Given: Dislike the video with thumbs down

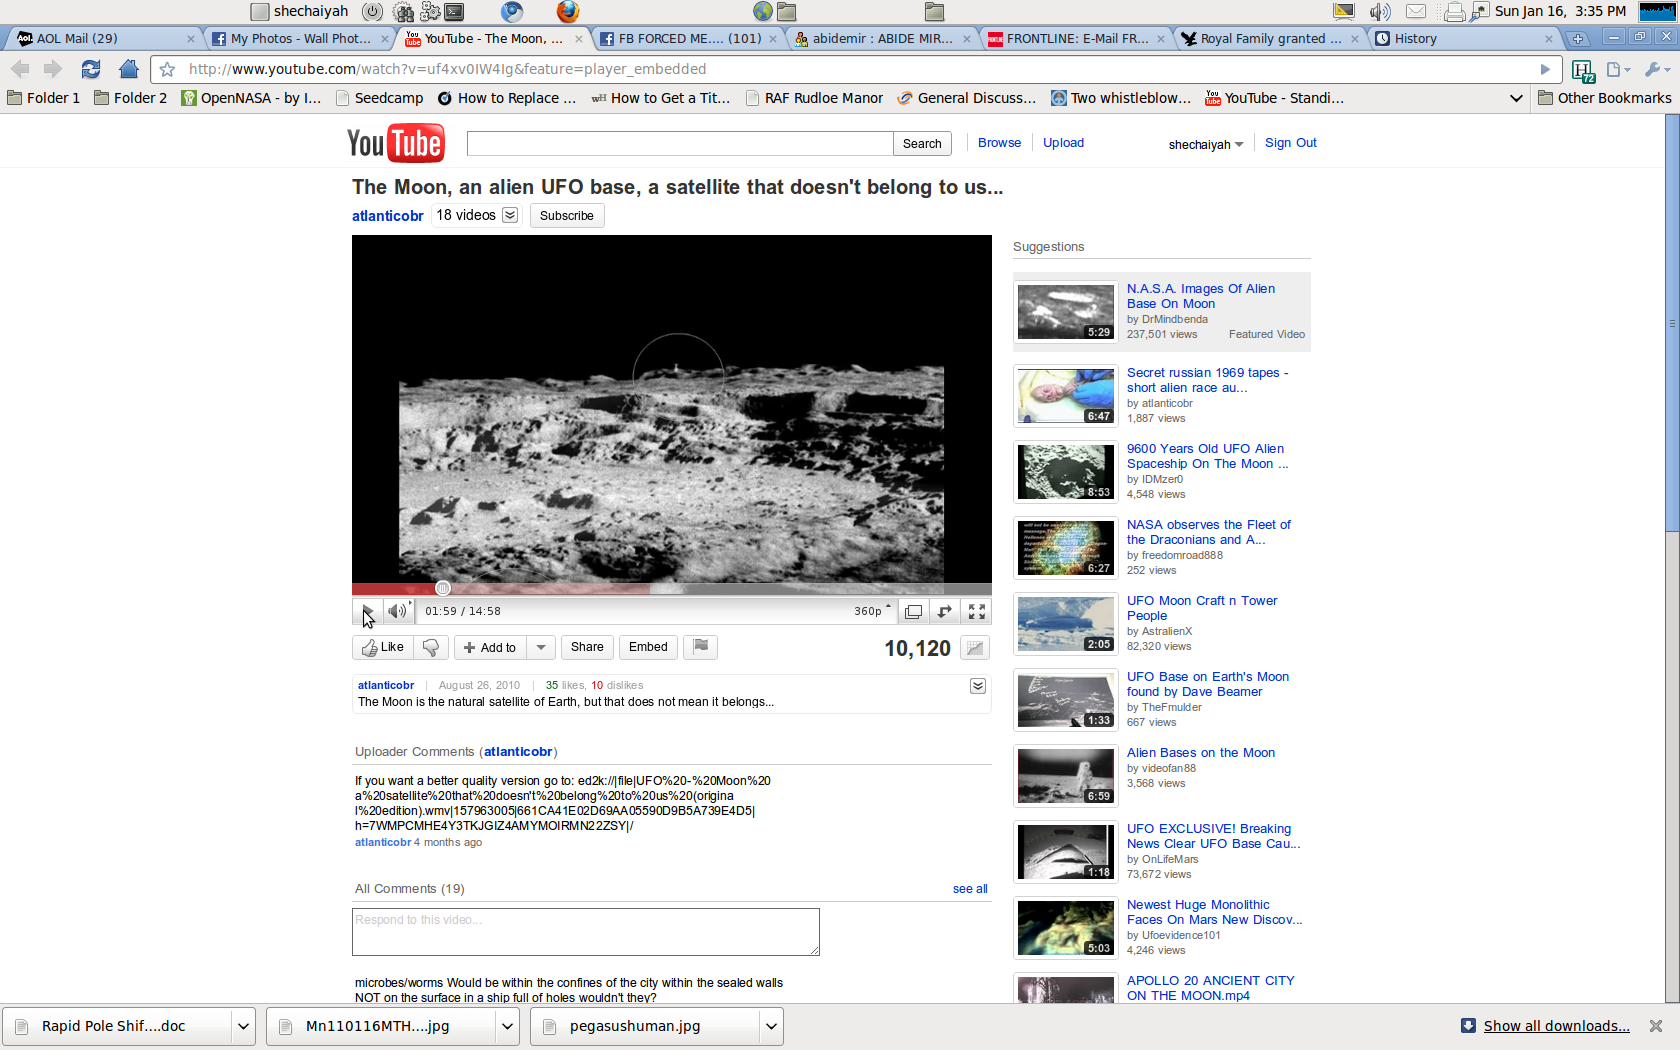Looking at the screenshot, I should [x=431, y=647].
